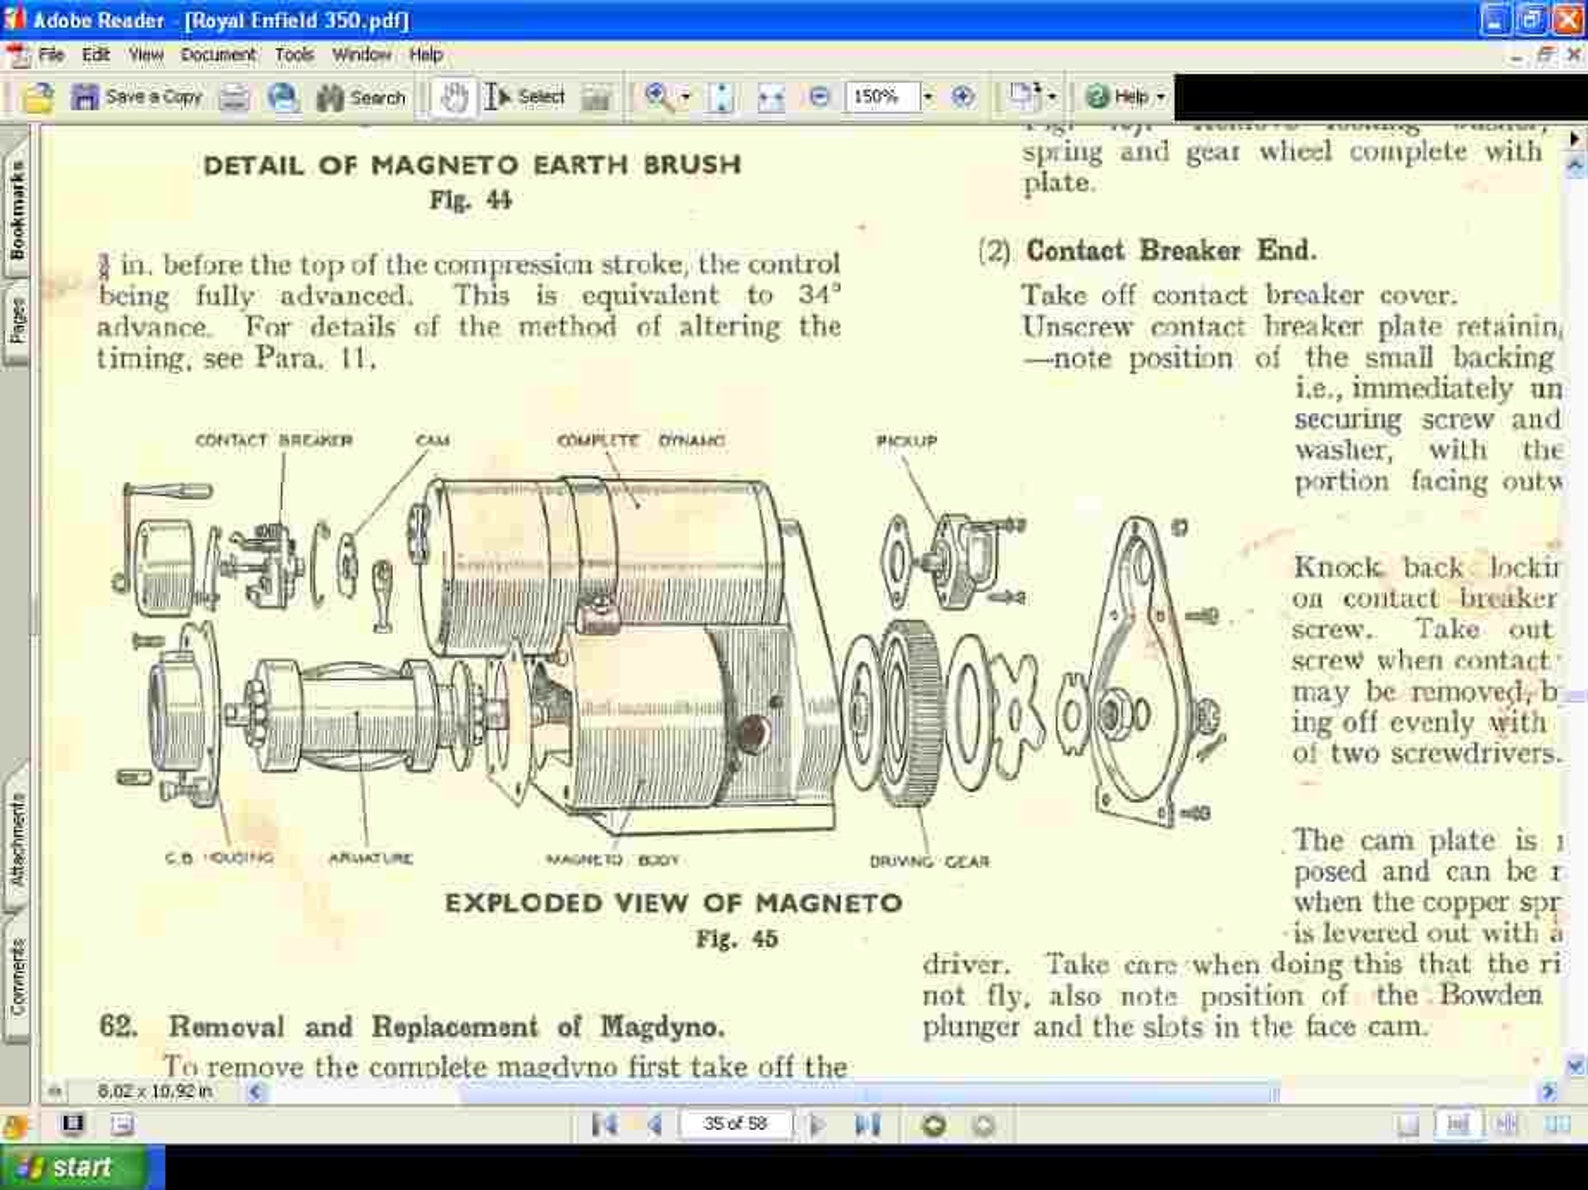Click the Next View grey button
1588x1190 pixels.
point(983,1126)
